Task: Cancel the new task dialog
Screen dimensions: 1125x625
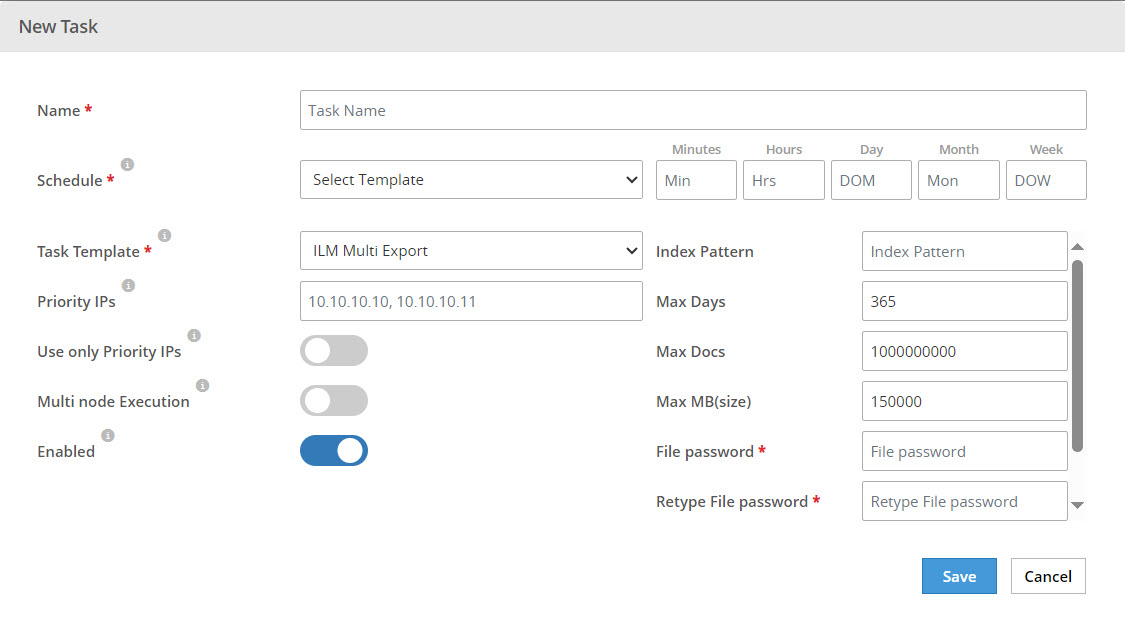Action: (x=1048, y=576)
